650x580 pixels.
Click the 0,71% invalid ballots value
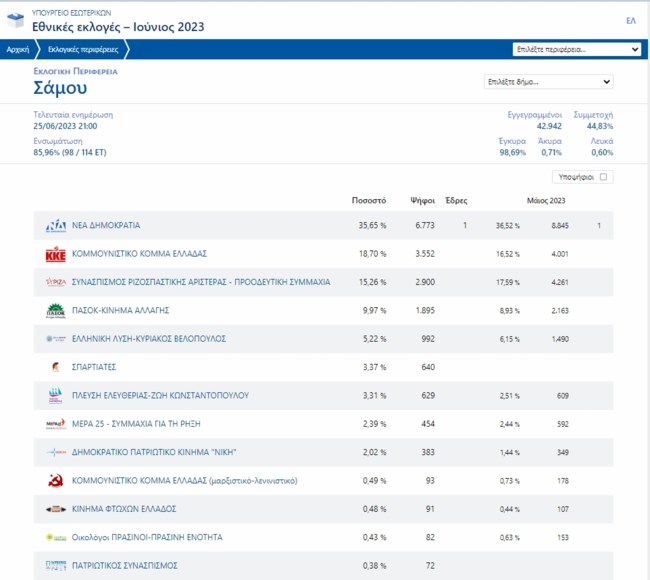coord(551,153)
